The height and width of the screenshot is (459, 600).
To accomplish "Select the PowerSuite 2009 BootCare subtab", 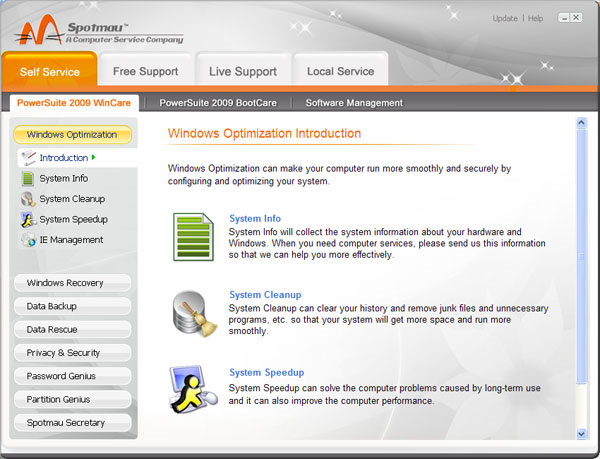I will click(218, 103).
